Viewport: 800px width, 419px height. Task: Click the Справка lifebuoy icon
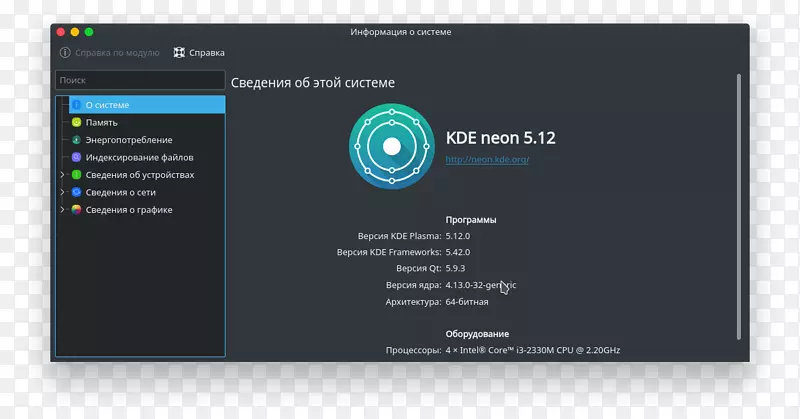pos(179,53)
